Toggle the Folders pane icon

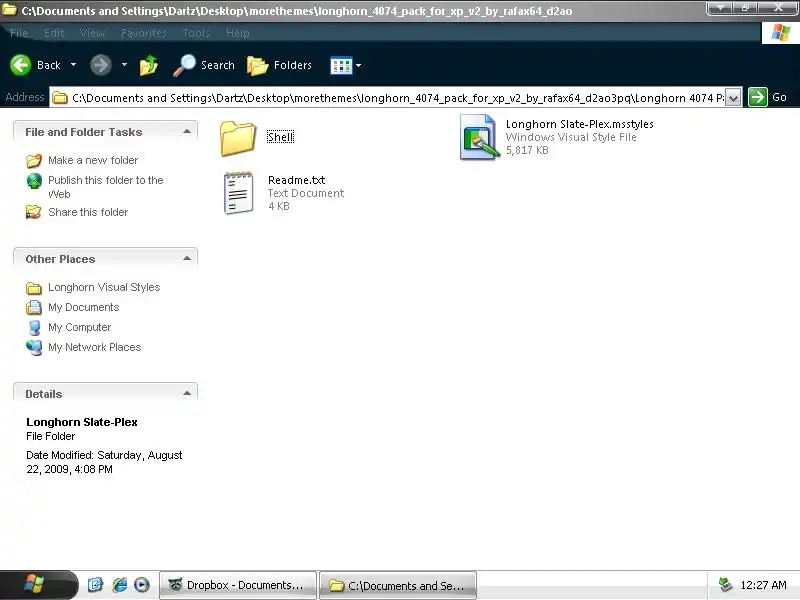(258, 65)
